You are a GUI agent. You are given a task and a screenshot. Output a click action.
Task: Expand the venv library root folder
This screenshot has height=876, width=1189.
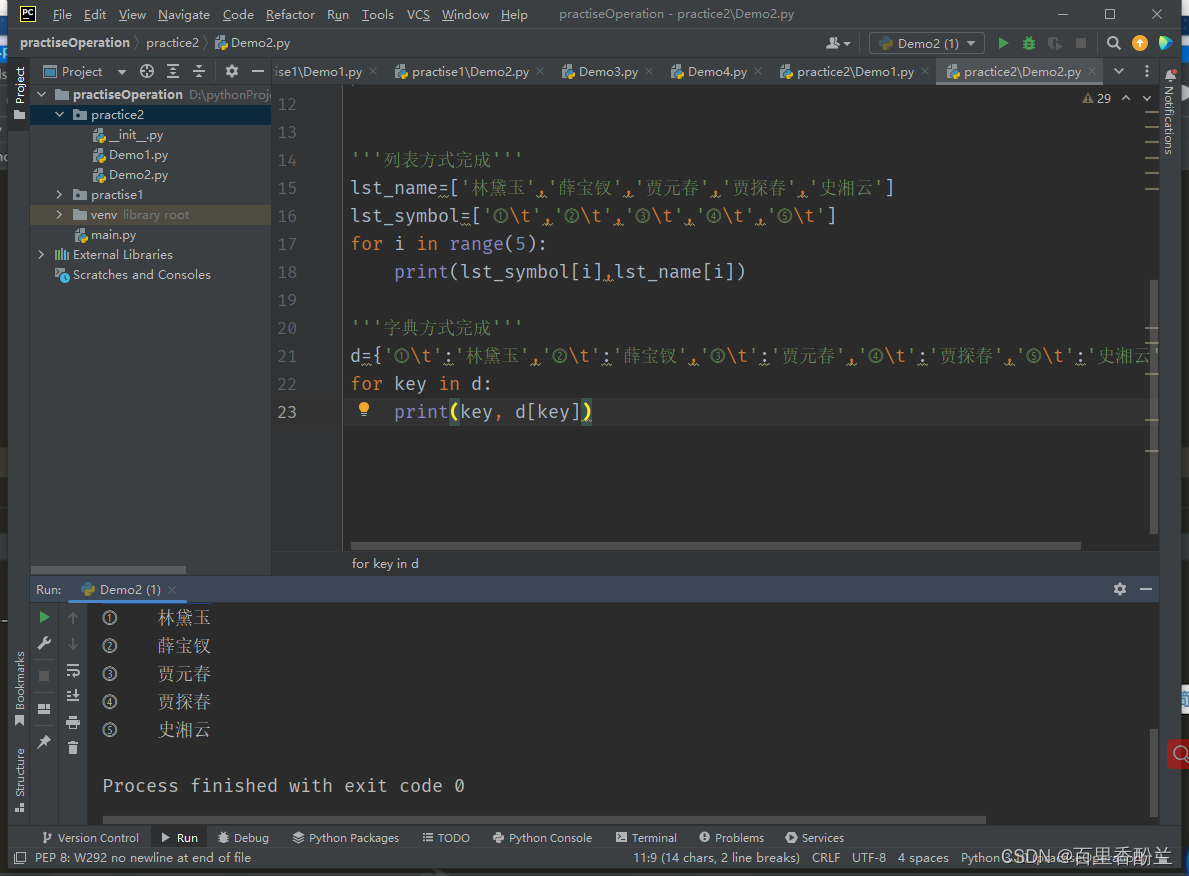[x=59, y=215]
